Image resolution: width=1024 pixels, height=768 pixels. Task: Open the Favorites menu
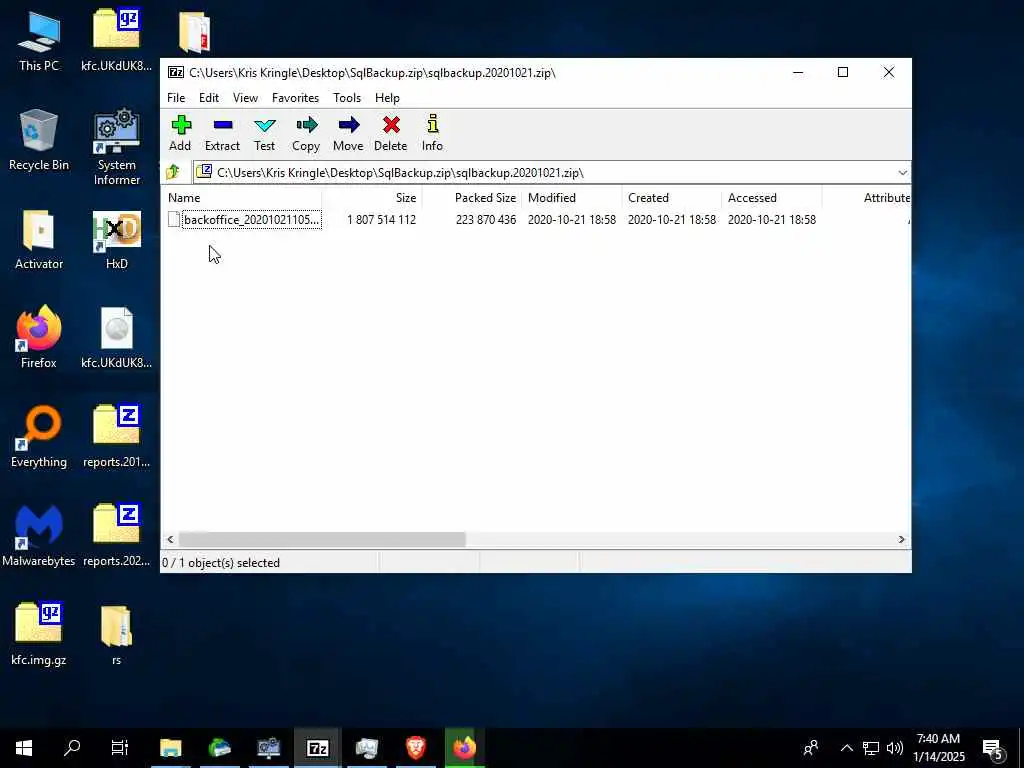tap(295, 97)
